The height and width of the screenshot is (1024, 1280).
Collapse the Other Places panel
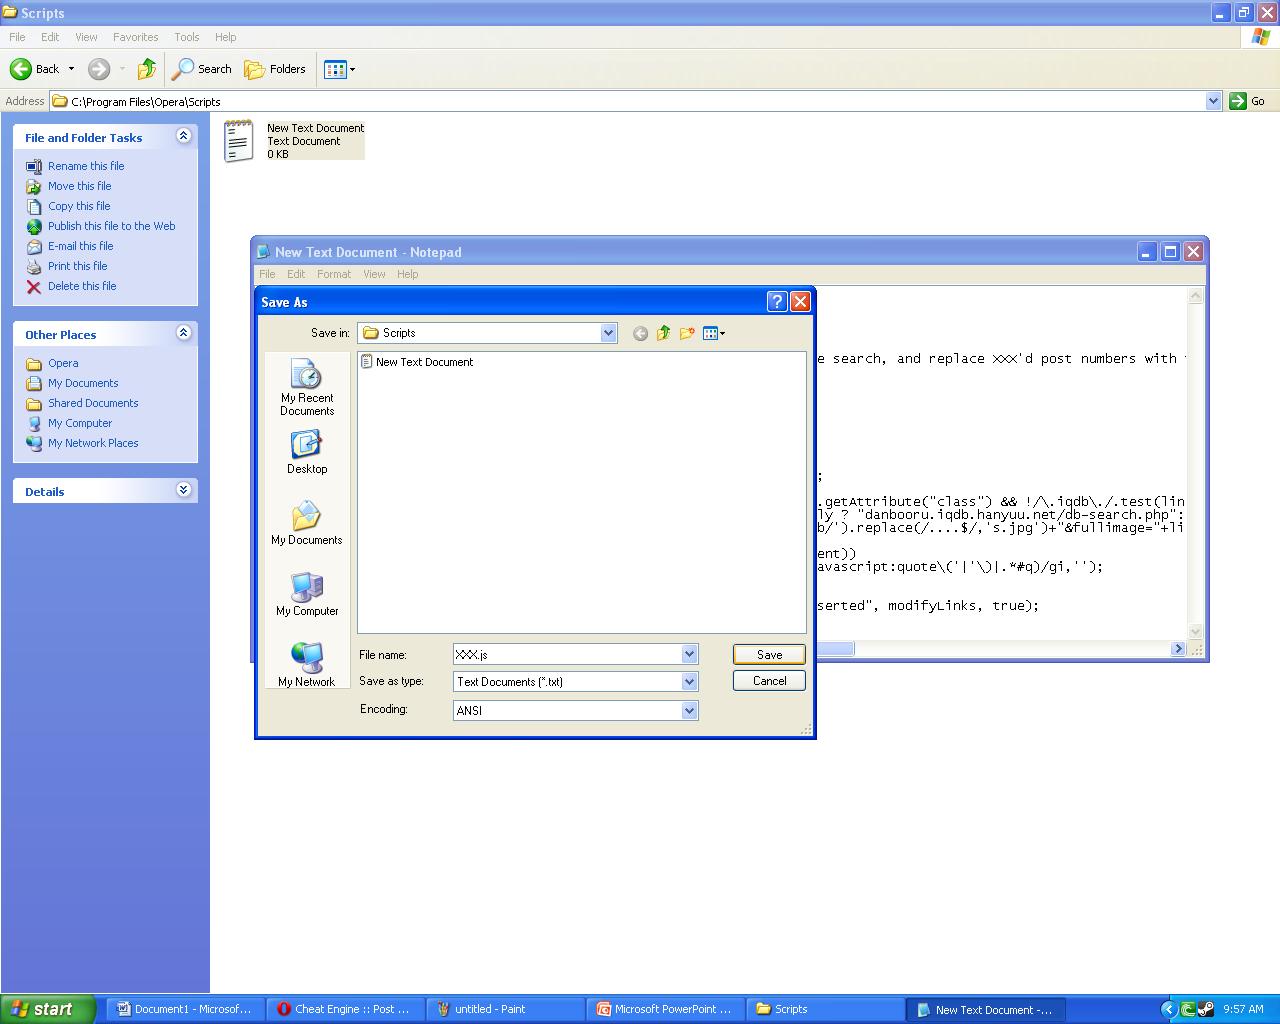coord(183,333)
